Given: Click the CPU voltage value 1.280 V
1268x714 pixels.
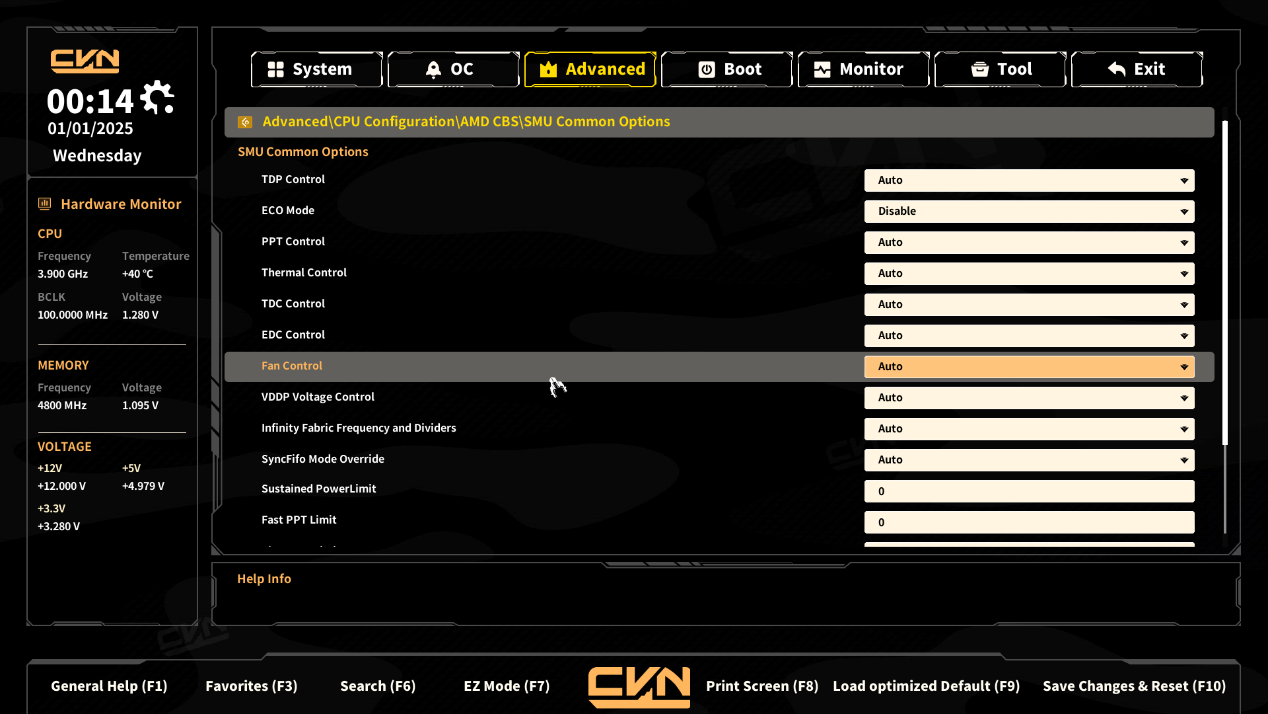Looking at the screenshot, I should point(140,315).
